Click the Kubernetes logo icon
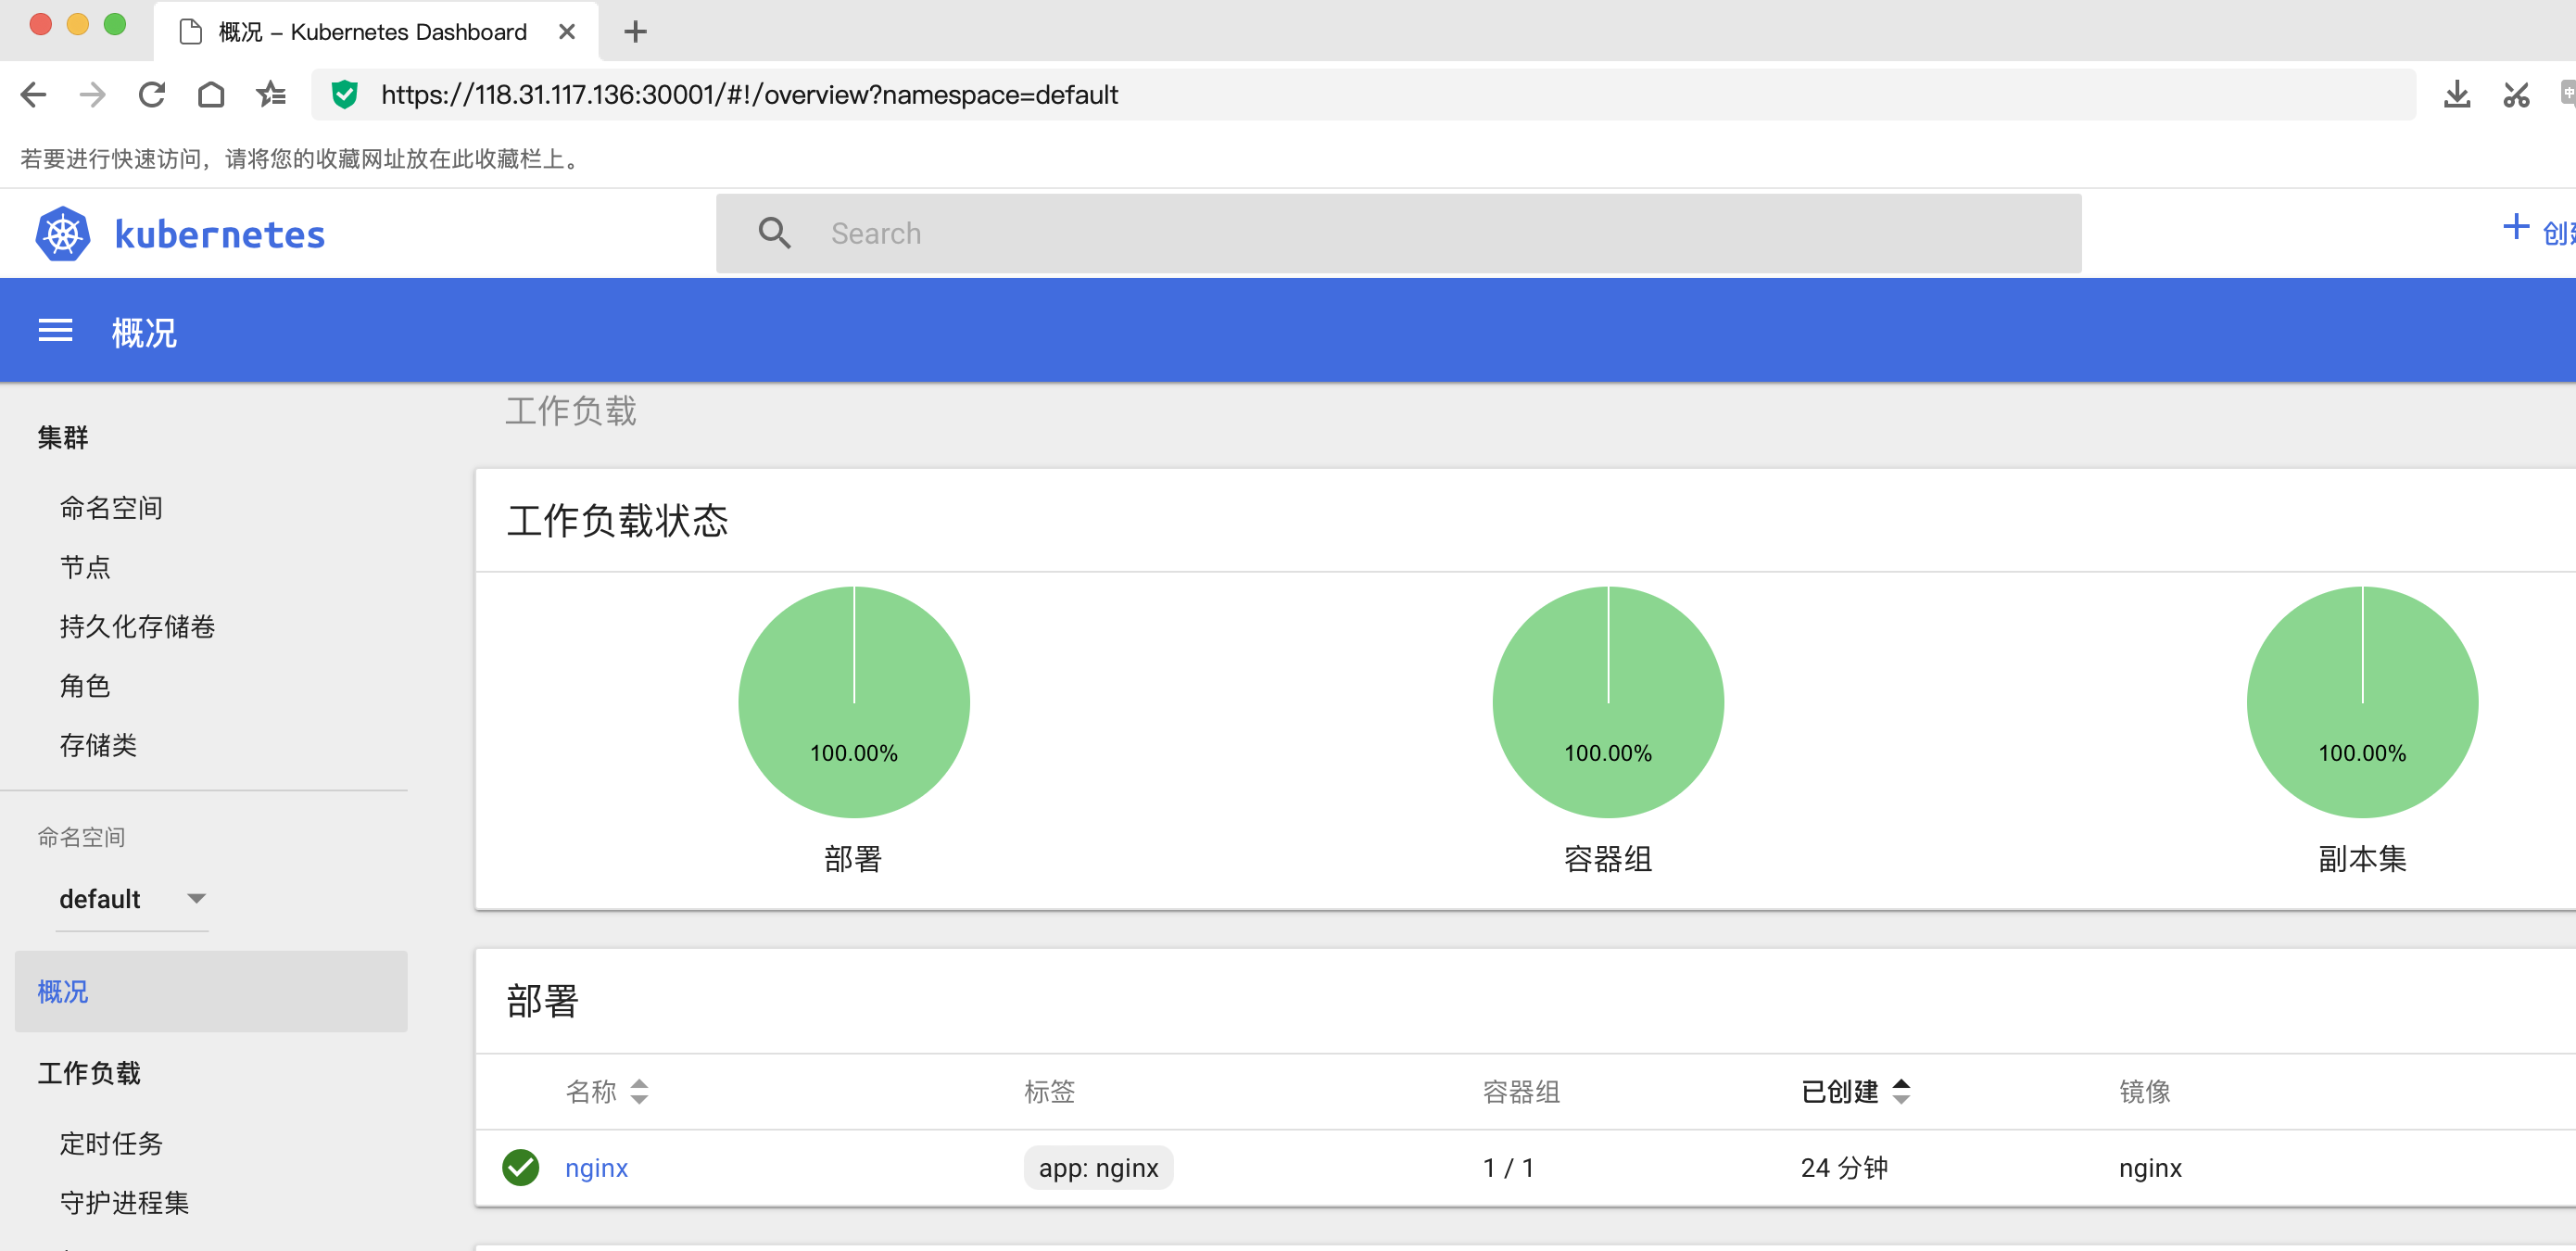2576x1251 pixels. point(63,234)
